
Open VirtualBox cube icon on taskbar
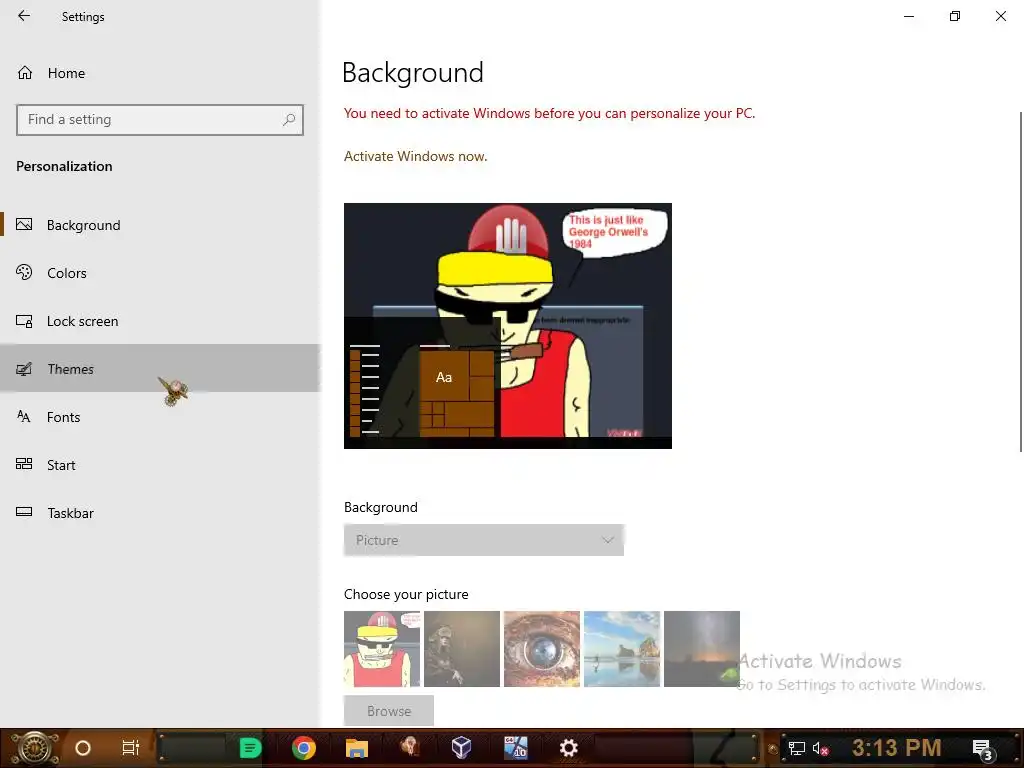coord(461,748)
